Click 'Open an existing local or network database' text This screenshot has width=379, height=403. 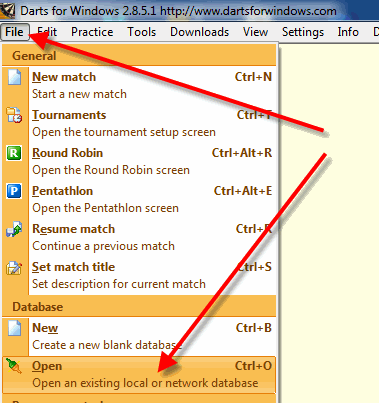click(x=145, y=383)
